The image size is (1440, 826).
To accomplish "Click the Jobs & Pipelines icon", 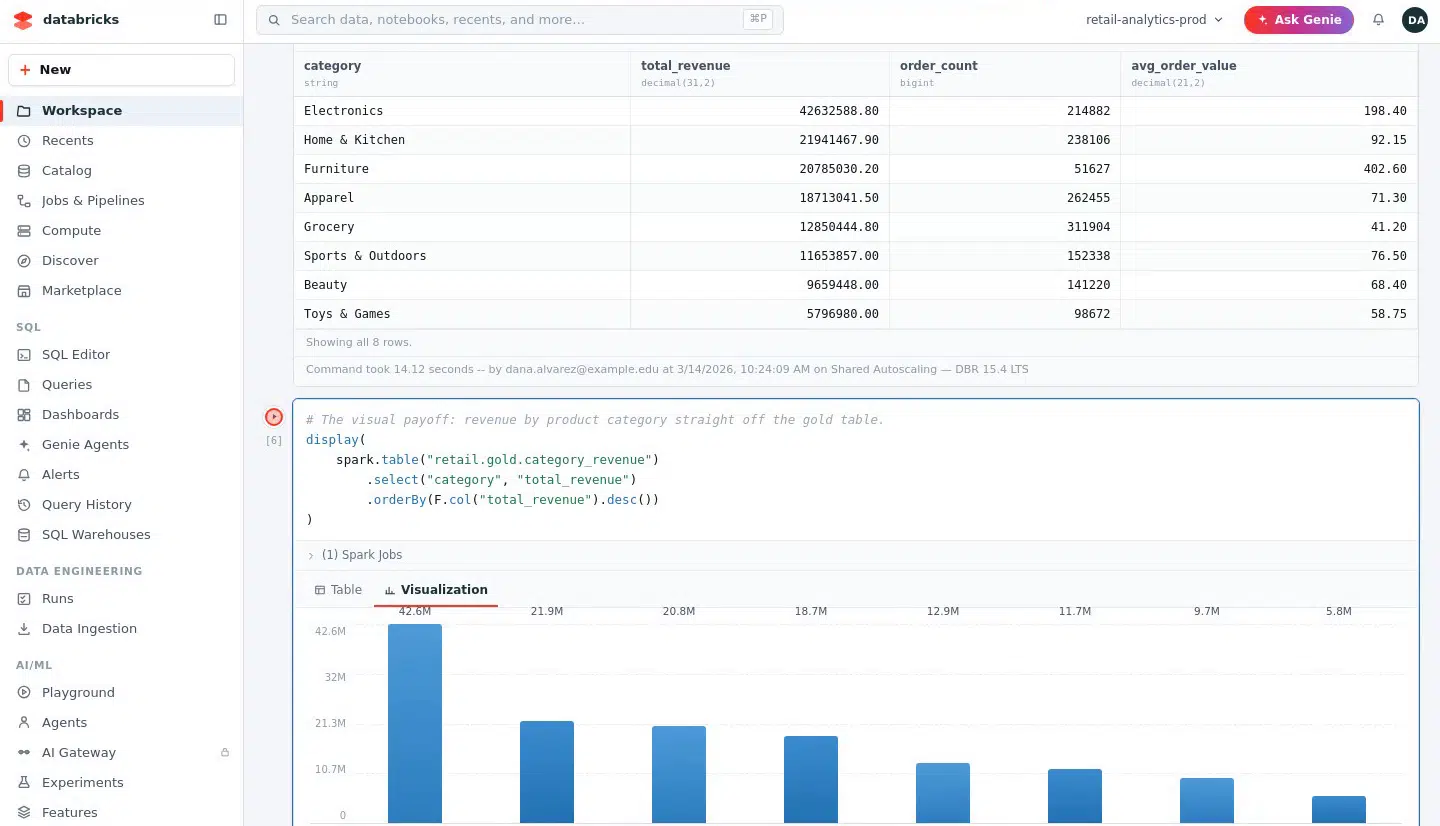I will [24, 201].
